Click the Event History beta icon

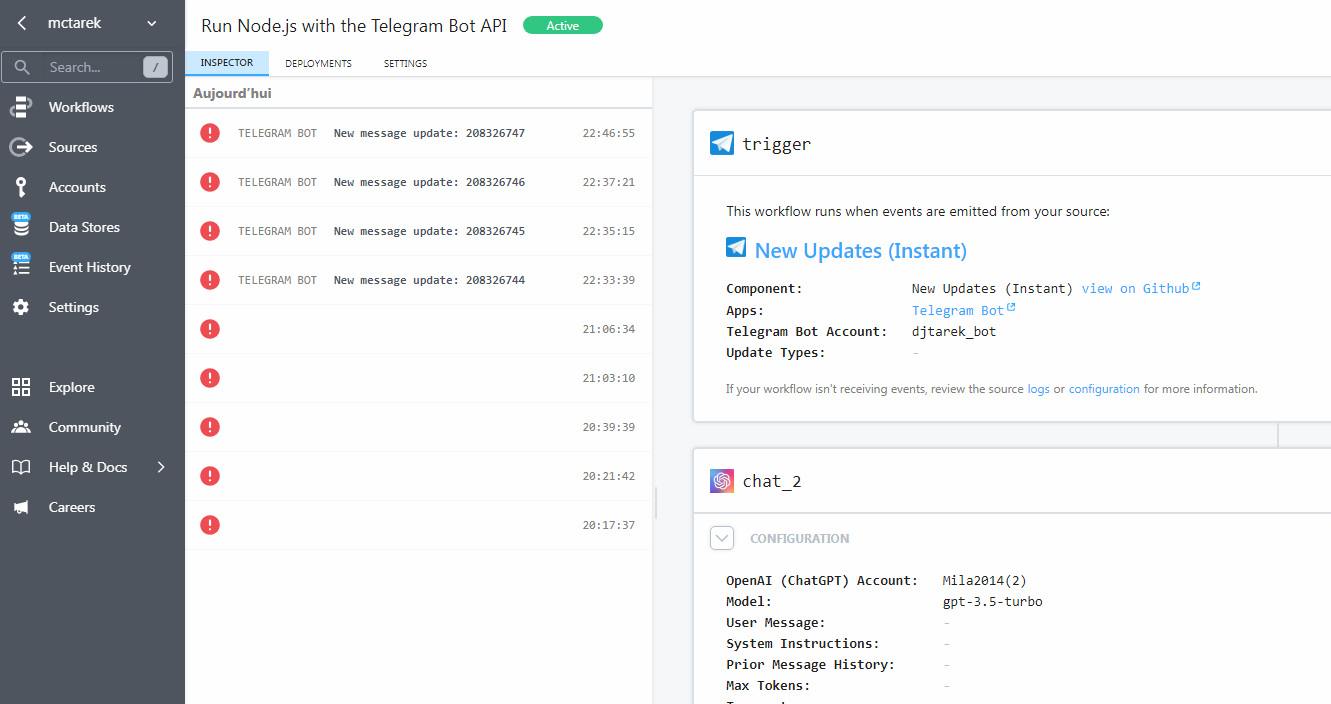click(x=21, y=266)
